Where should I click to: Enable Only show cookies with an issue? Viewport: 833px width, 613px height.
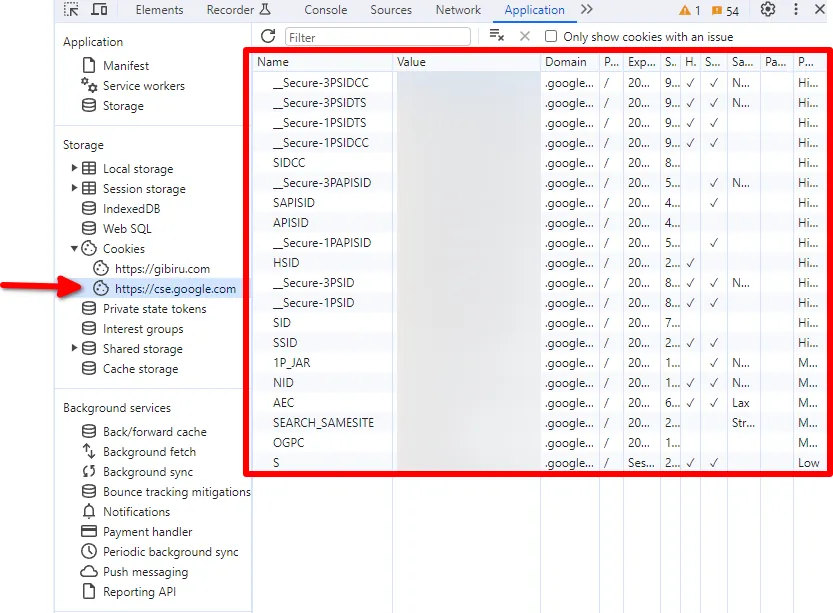pyautogui.click(x=551, y=36)
